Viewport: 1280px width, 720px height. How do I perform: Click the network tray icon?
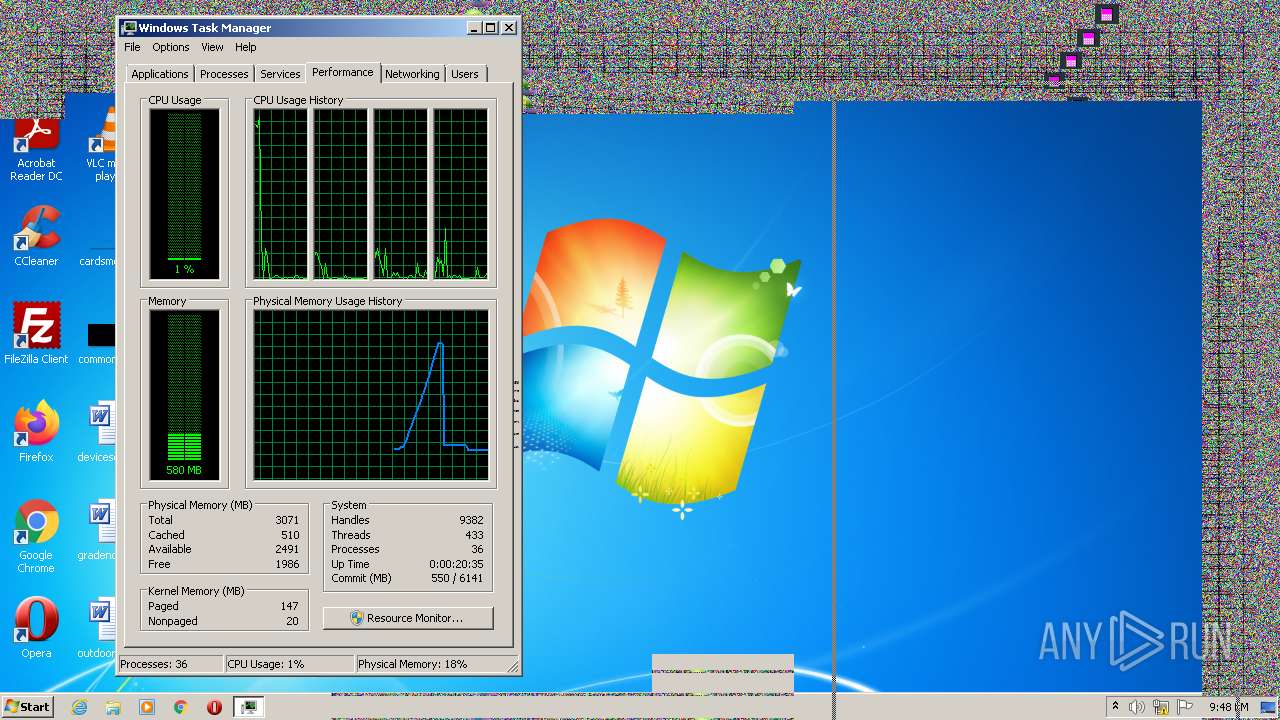[1161, 707]
